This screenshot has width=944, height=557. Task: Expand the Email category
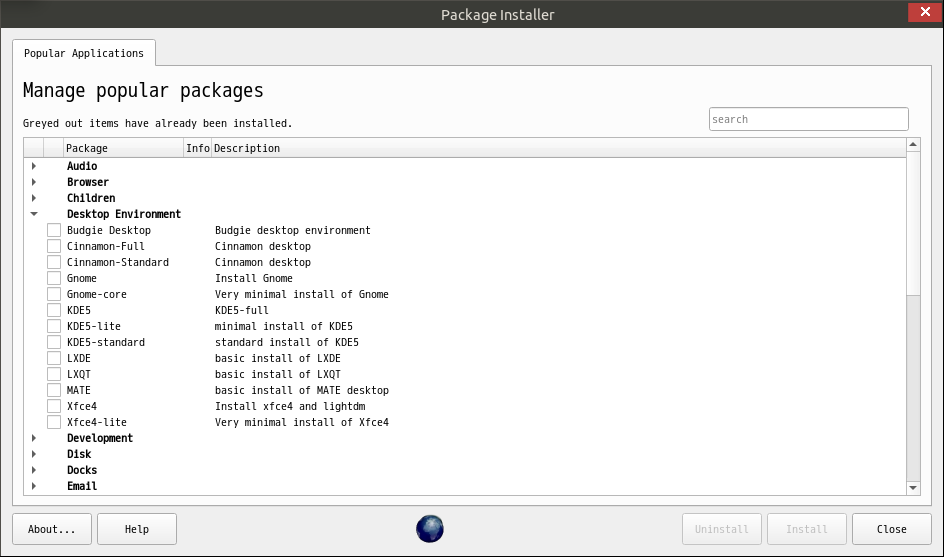click(x=34, y=486)
